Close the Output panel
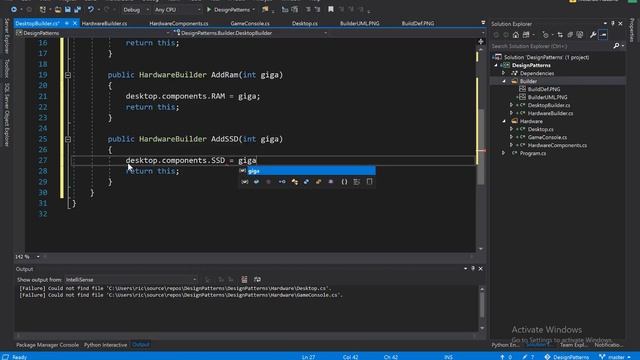Image resolution: width=640 pixels, height=360 pixels. pos(480,269)
